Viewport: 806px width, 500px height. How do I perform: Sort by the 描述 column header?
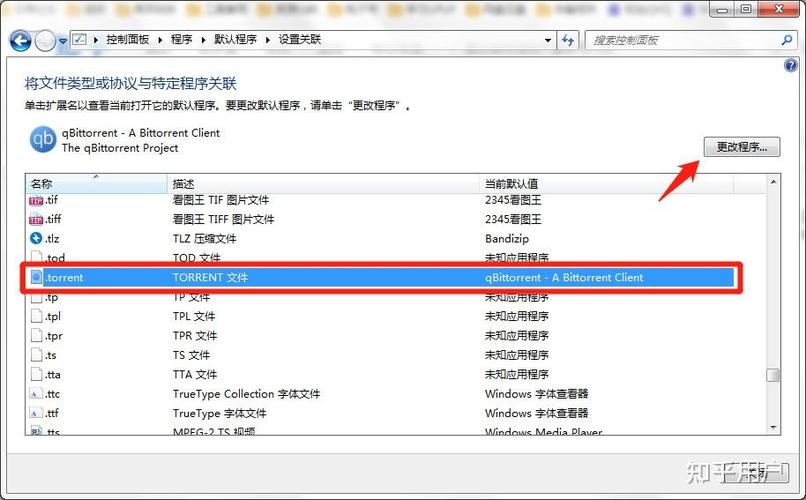(x=323, y=183)
